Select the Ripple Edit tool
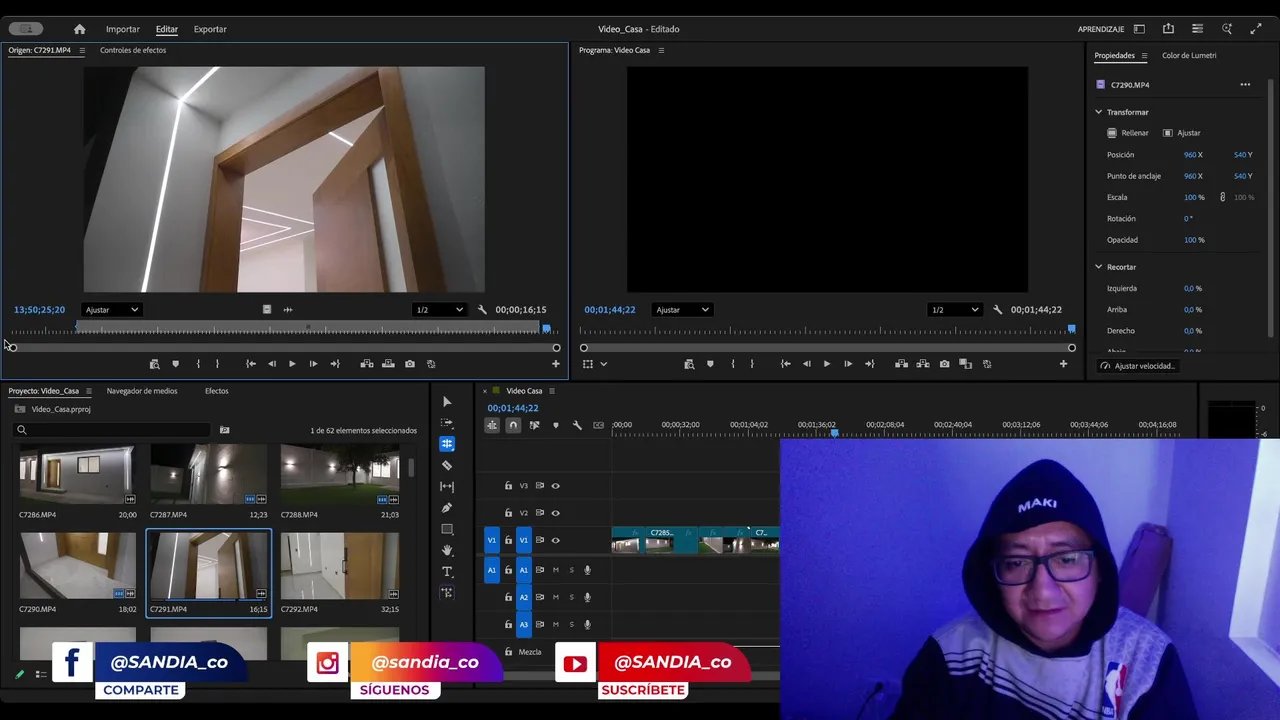This screenshot has width=1280, height=720. pyautogui.click(x=447, y=444)
